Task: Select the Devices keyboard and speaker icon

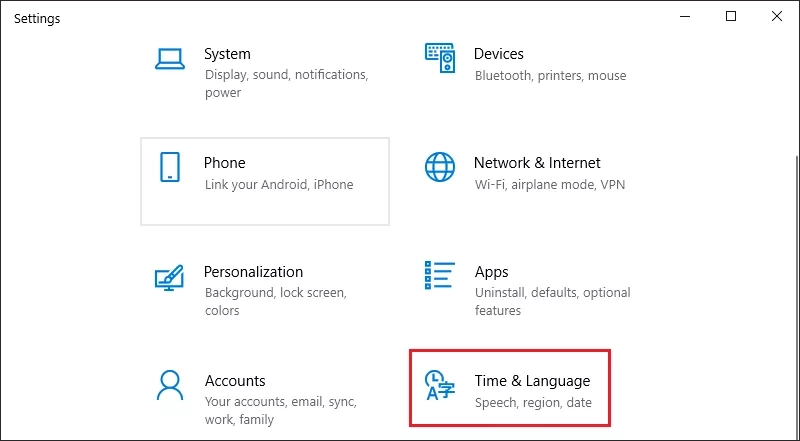Action: click(440, 58)
